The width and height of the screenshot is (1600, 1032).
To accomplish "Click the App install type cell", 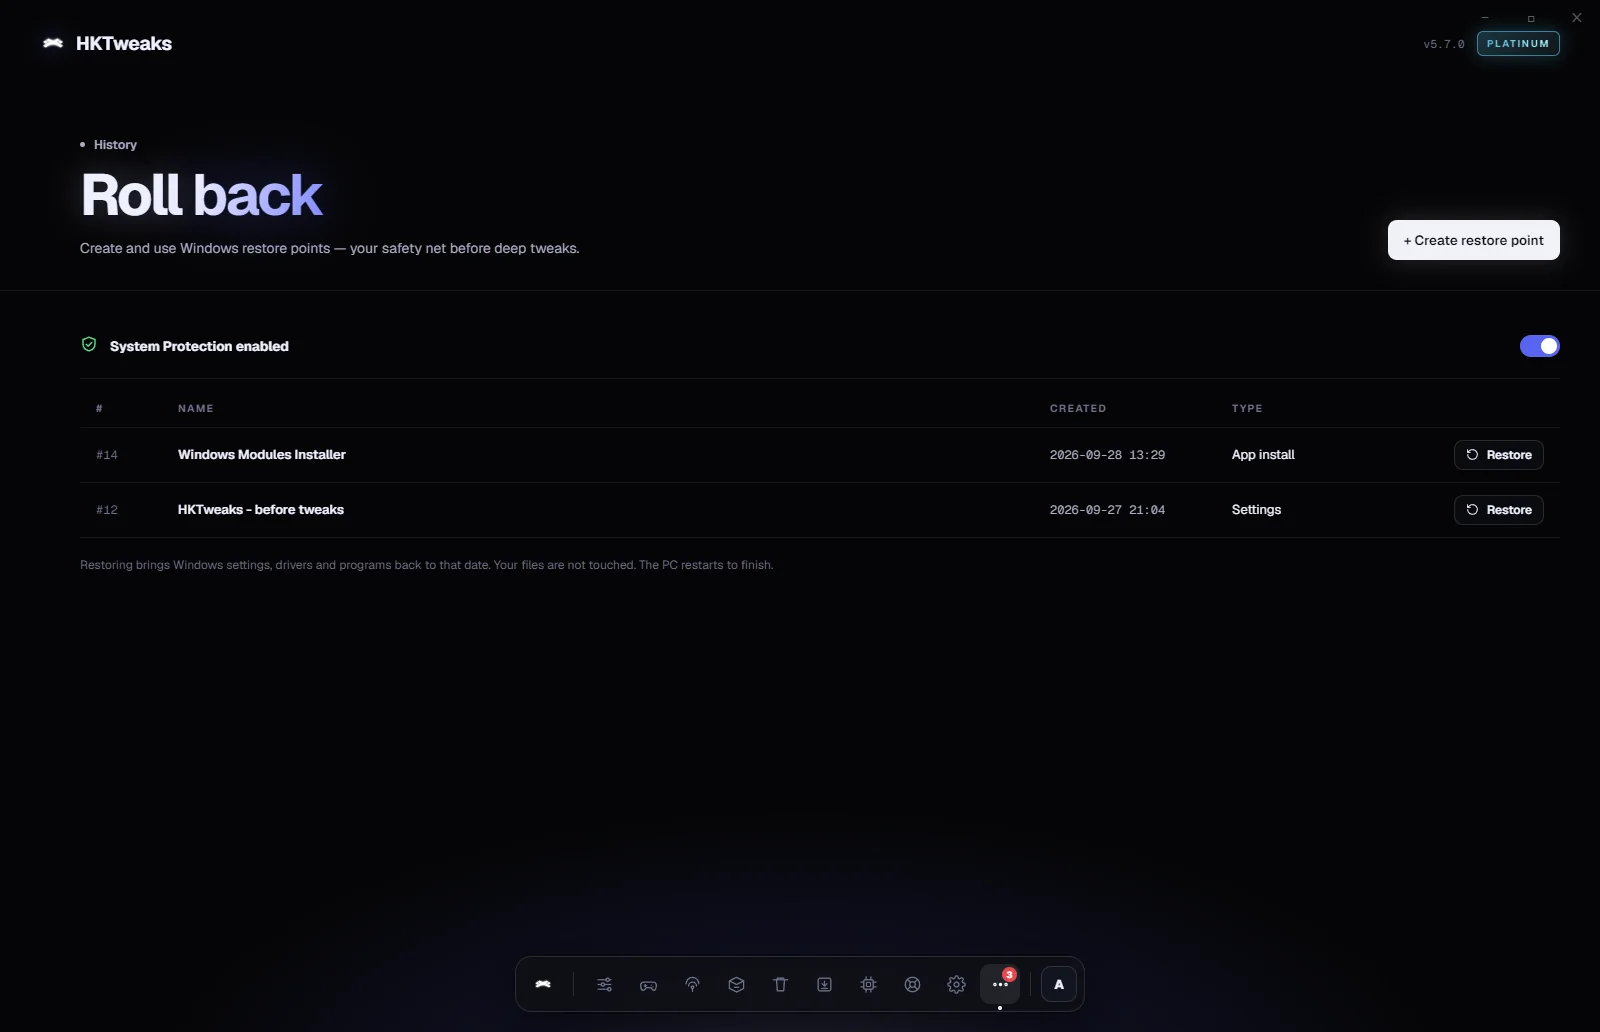I will point(1263,455).
